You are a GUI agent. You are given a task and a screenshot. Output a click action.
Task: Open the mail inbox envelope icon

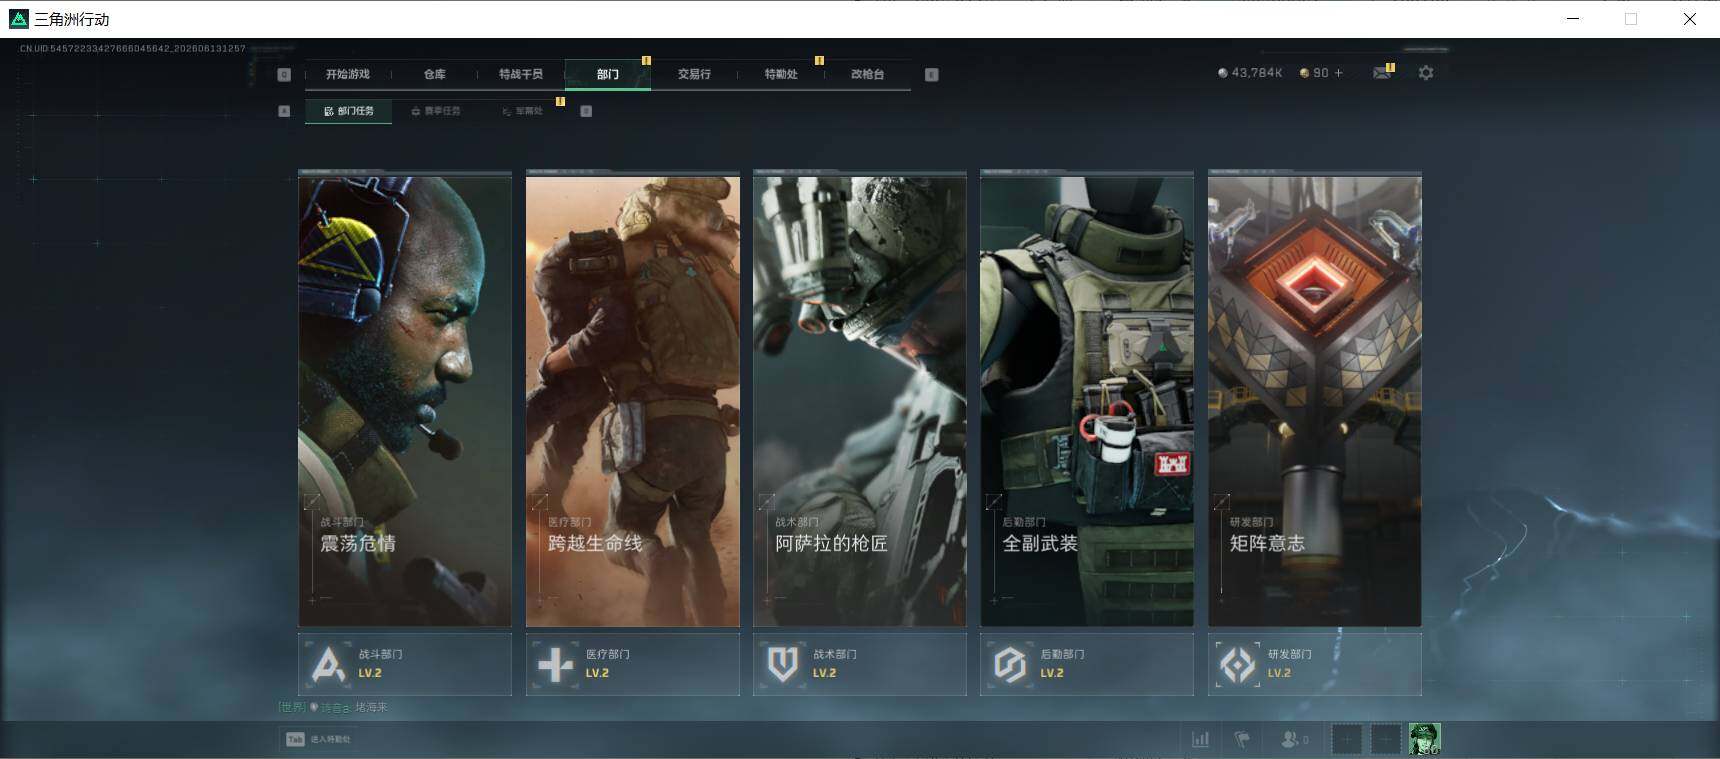point(1382,73)
